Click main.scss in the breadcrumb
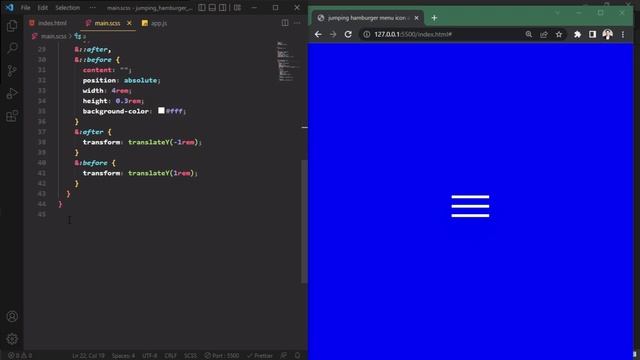640x360 pixels. tap(53, 36)
